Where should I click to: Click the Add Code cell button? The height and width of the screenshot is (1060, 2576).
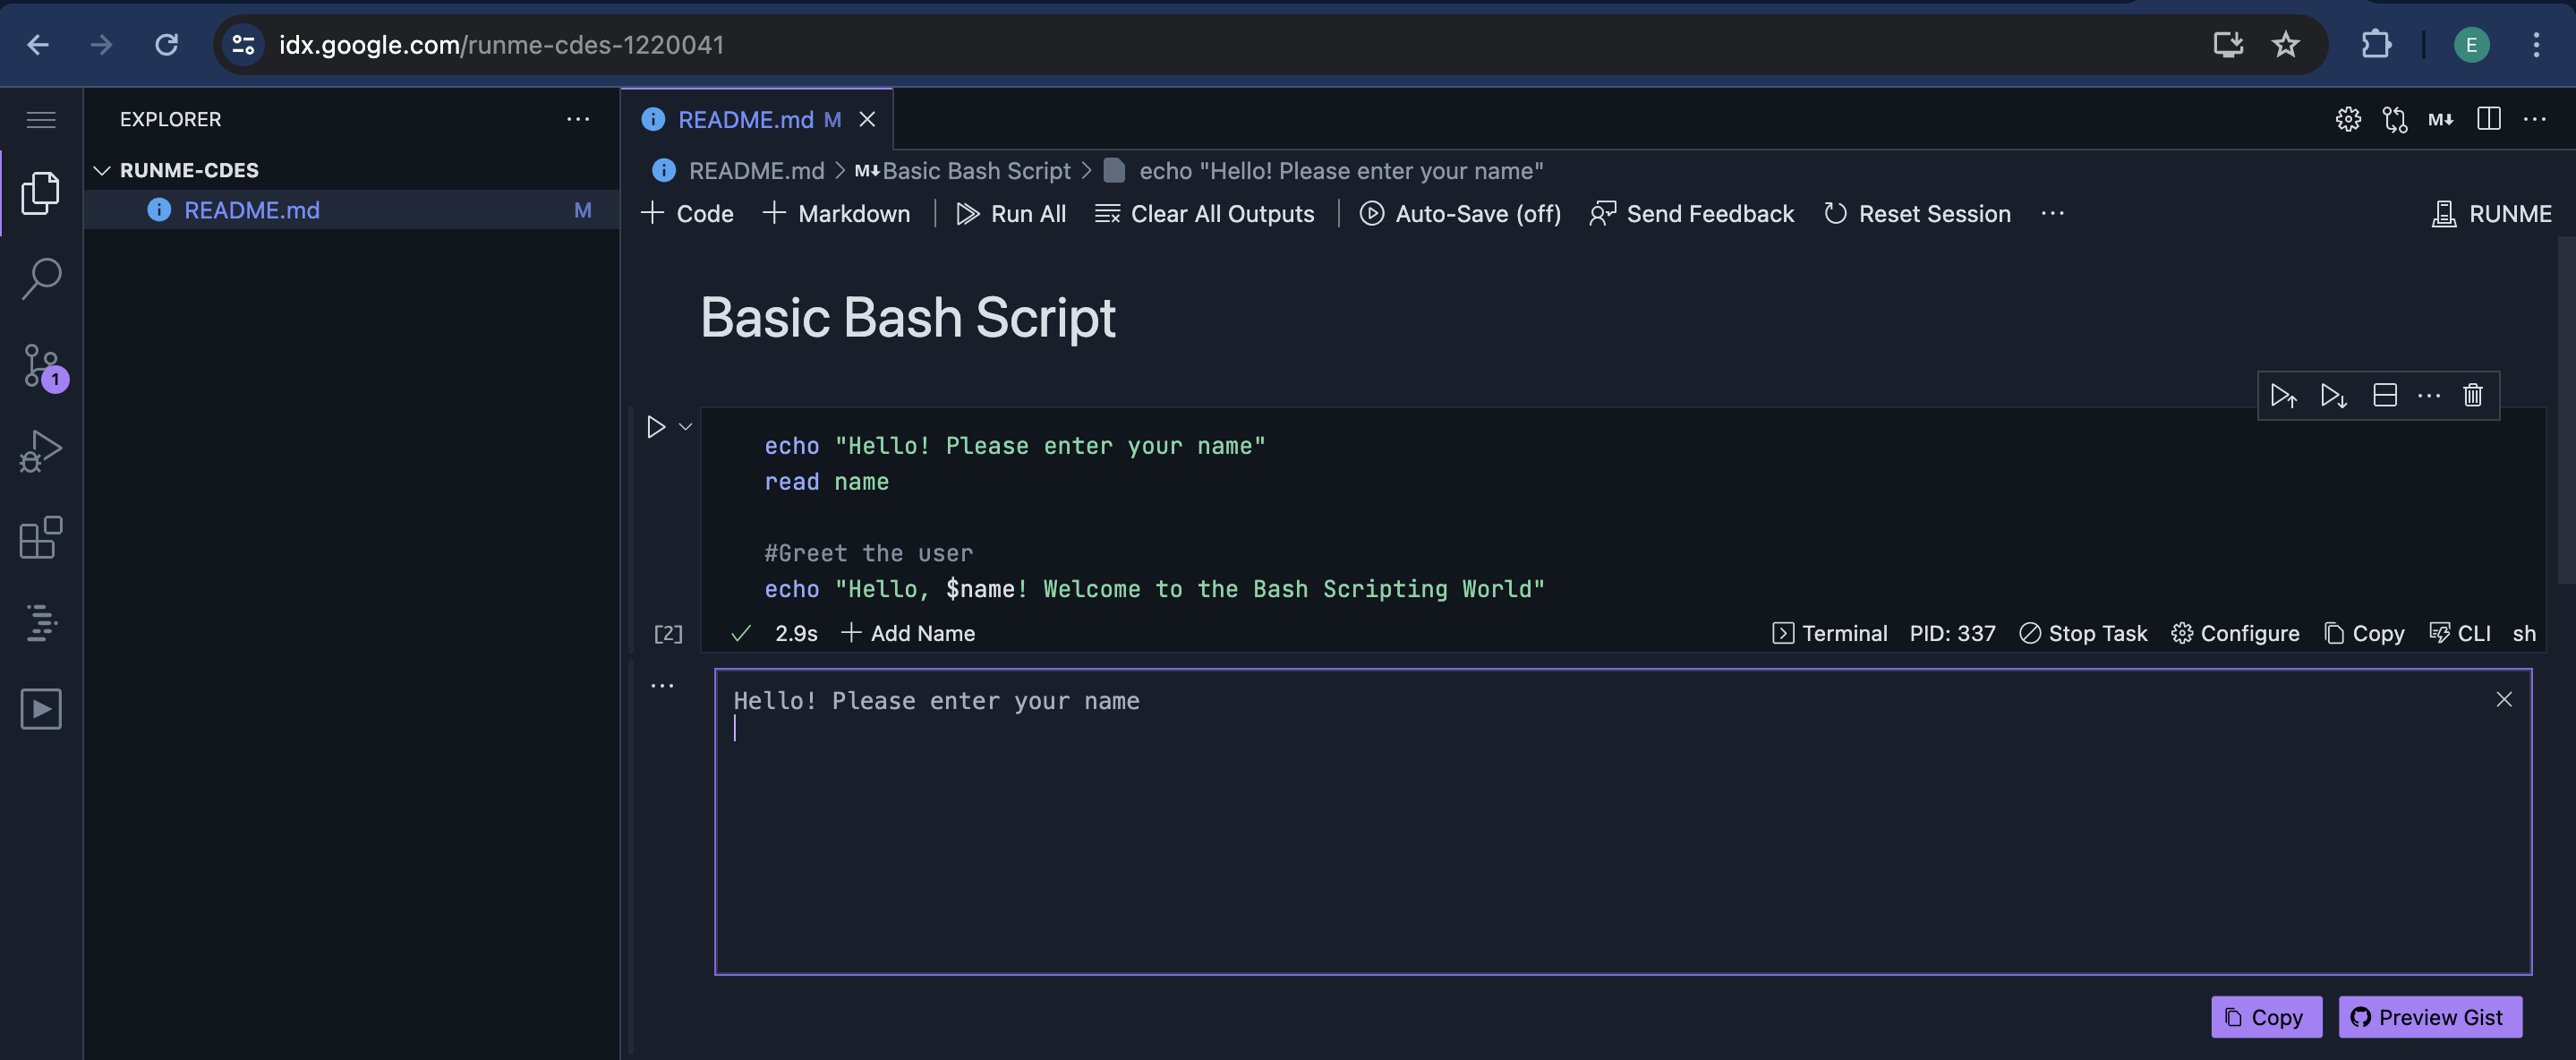coord(687,210)
